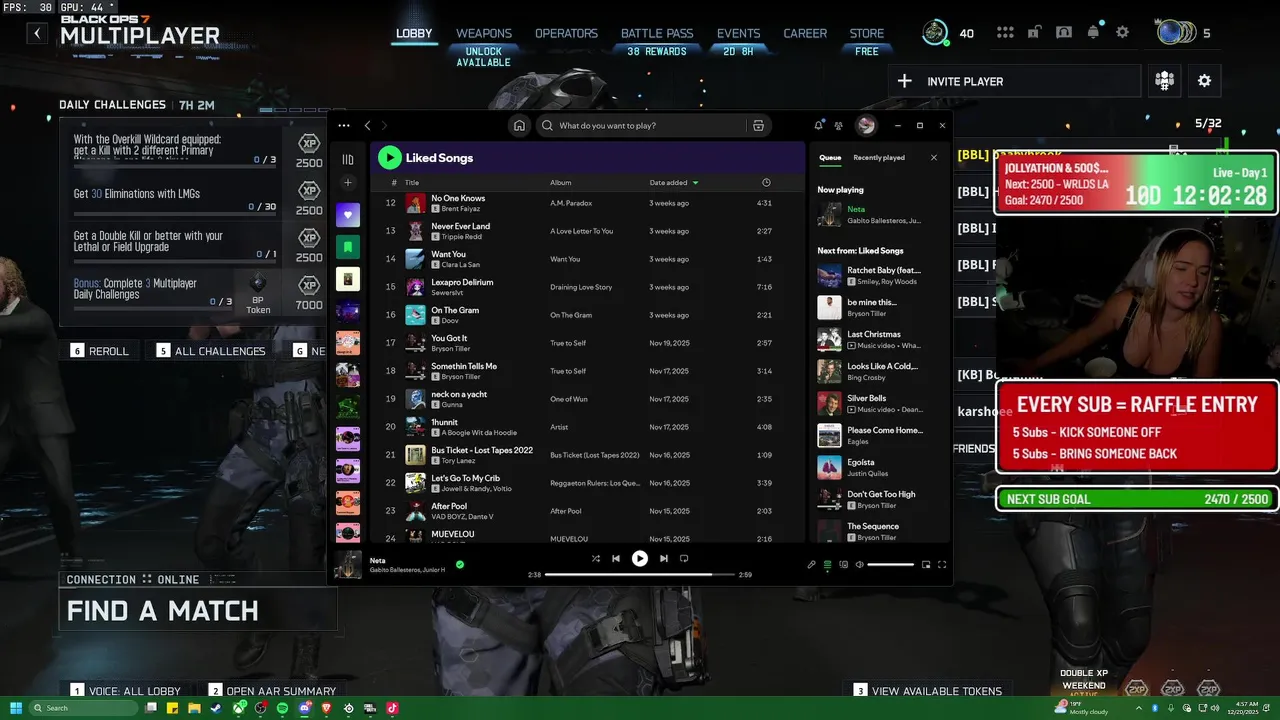Skip to previous track in Spotify
The width and height of the screenshot is (1280, 720).
(616, 559)
